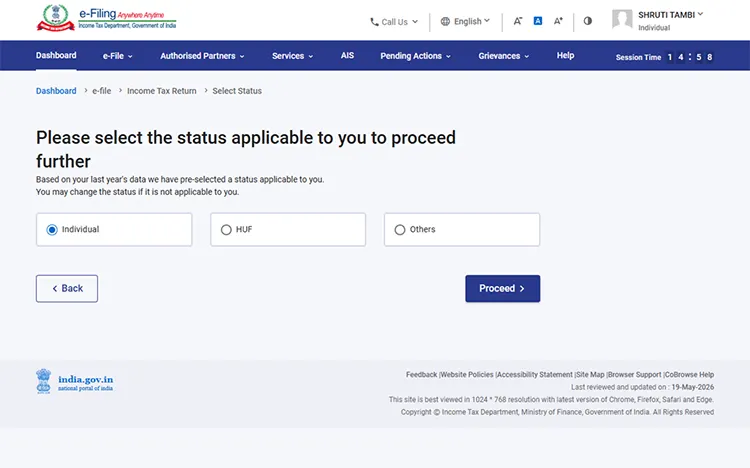Open the AIS menu item
This screenshot has height=468, width=750.
(x=347, y=56)
